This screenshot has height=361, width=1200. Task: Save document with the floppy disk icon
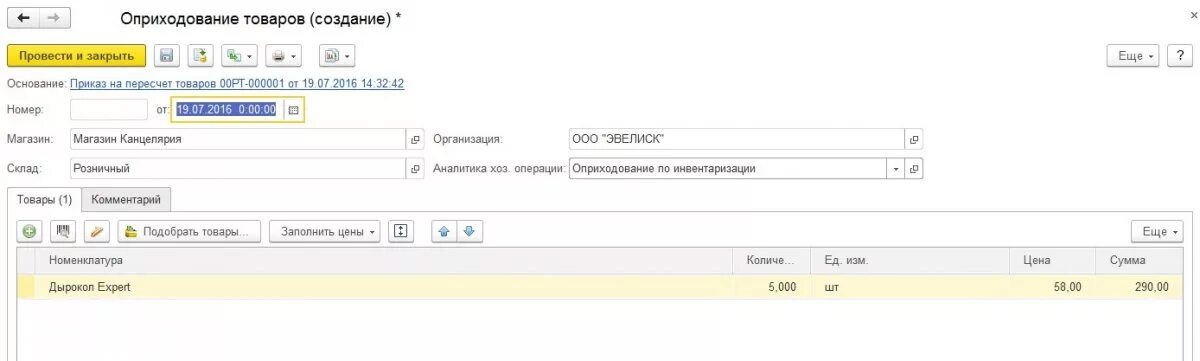167,56
